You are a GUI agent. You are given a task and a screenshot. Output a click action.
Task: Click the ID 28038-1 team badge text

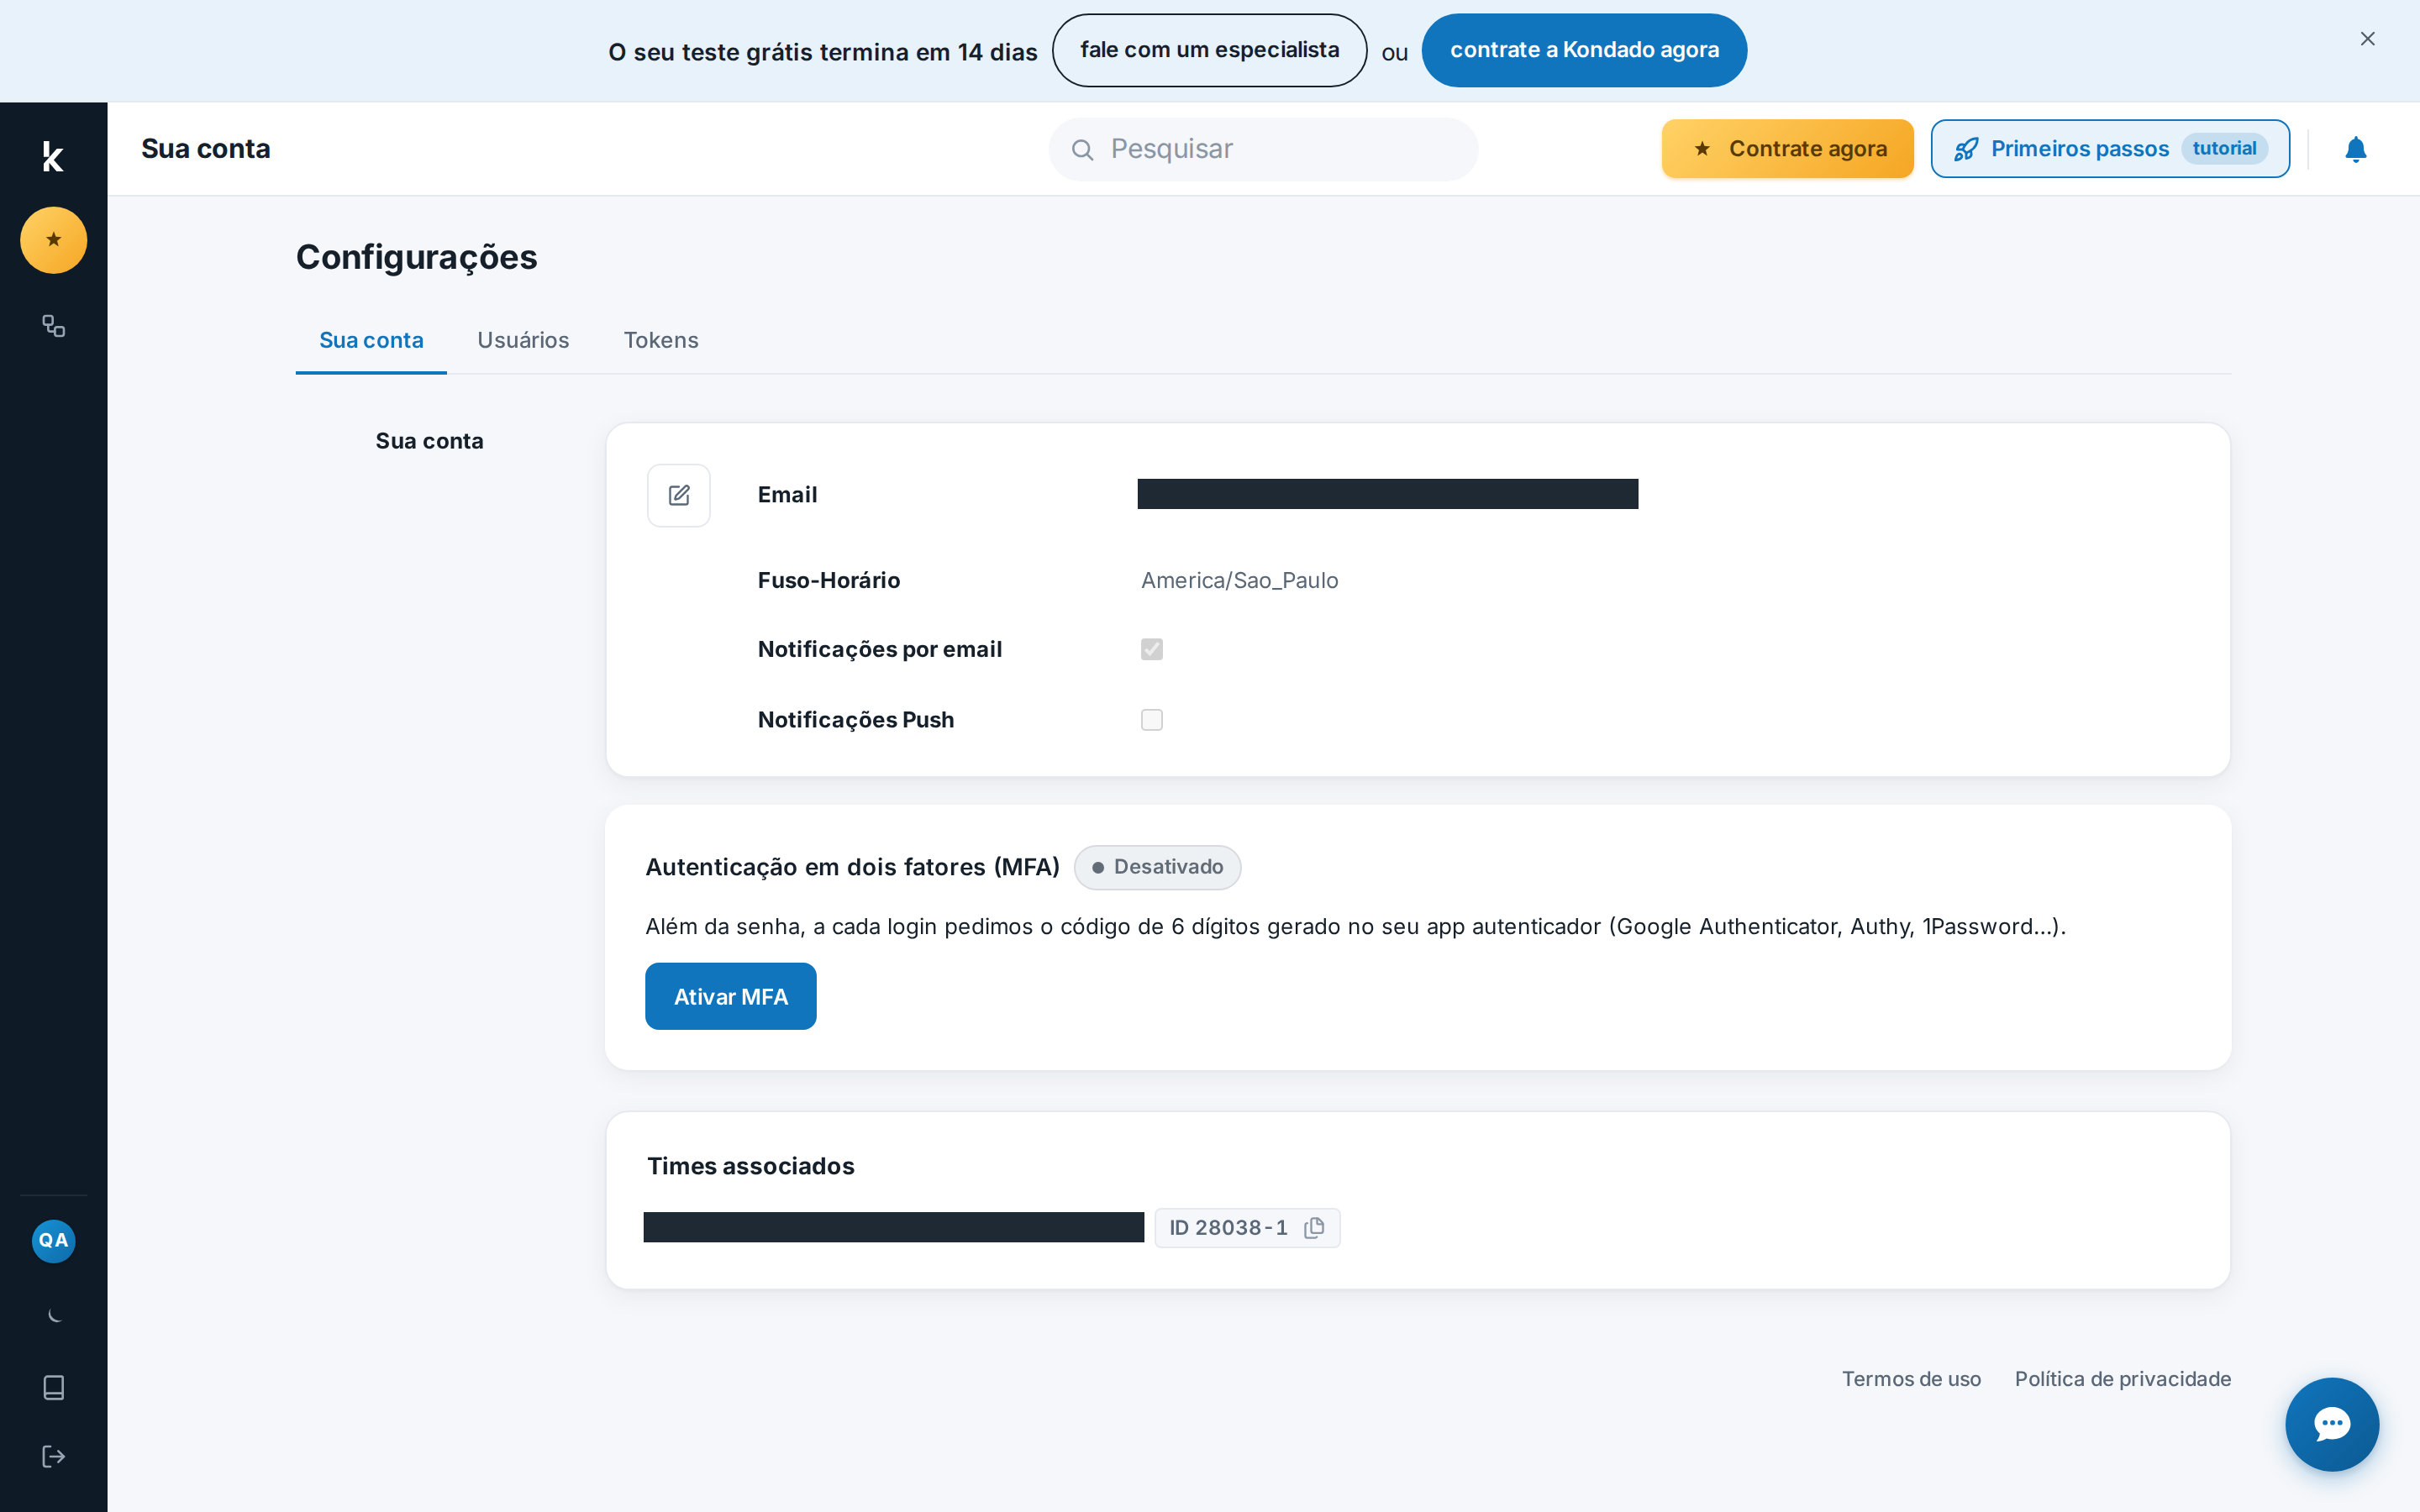pyautogui.click(x=1228, y=1227)
